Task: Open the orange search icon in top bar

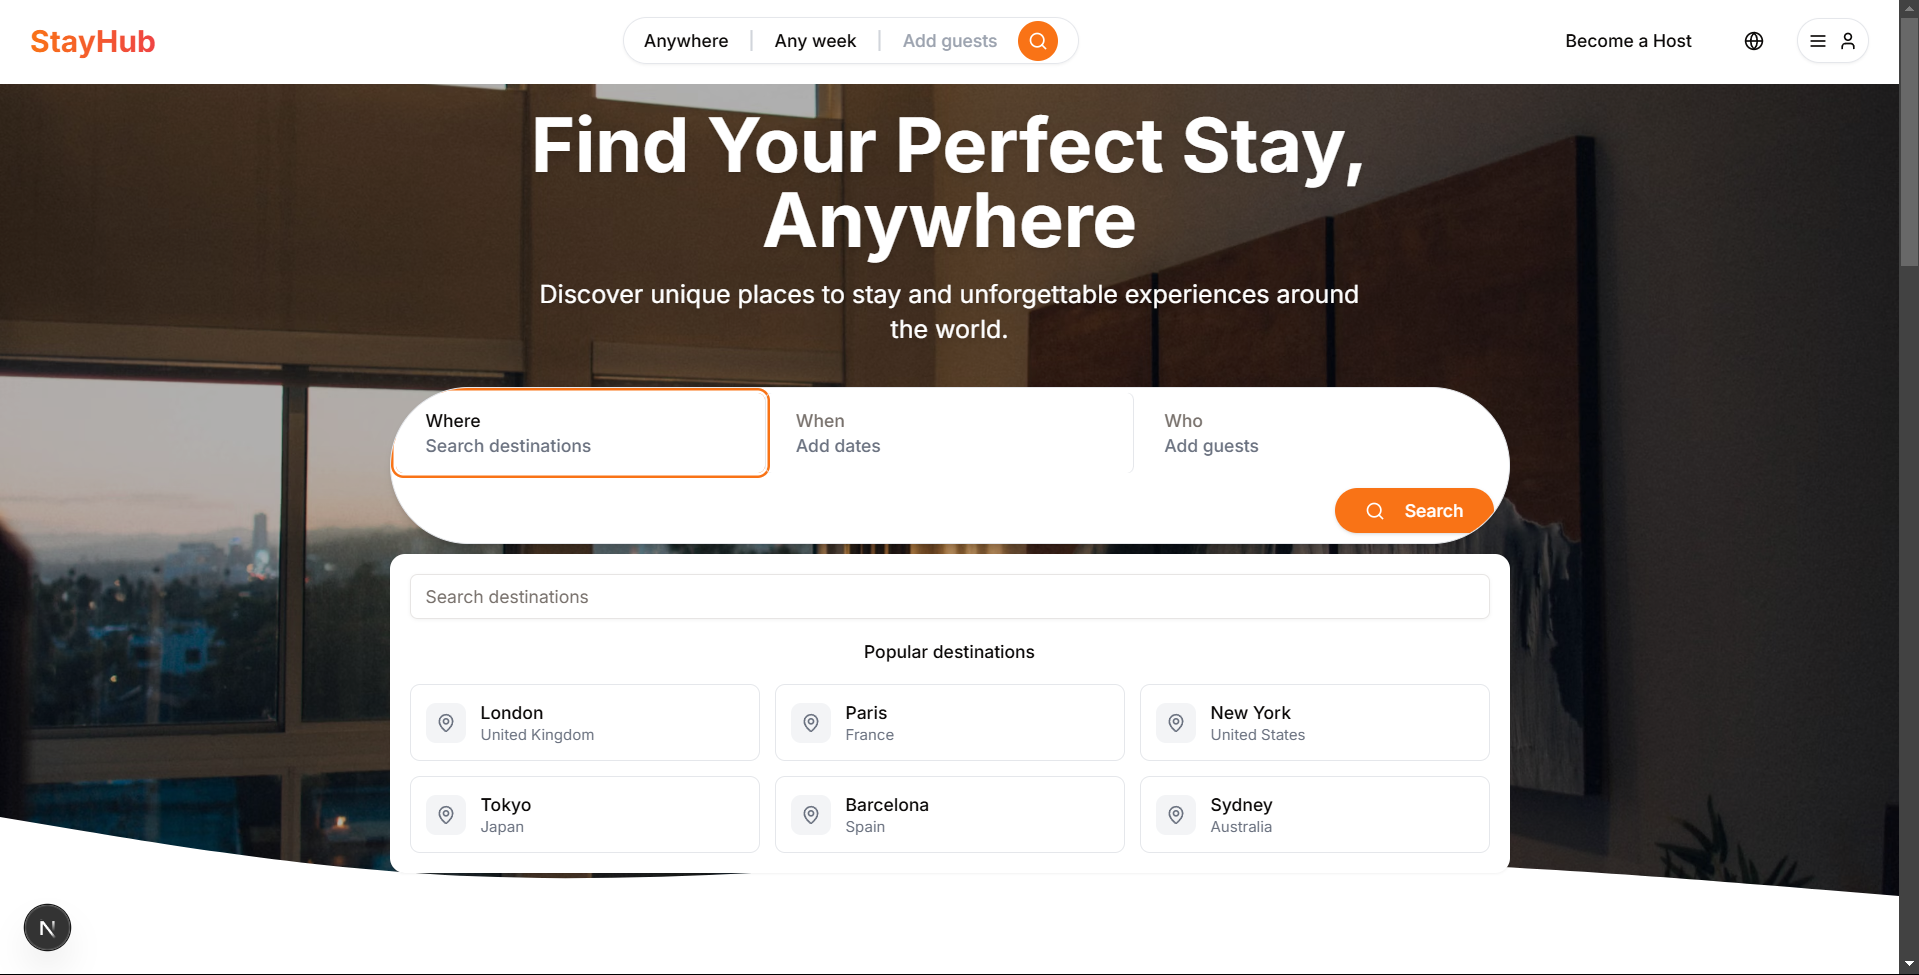Action: [1037, 41]
